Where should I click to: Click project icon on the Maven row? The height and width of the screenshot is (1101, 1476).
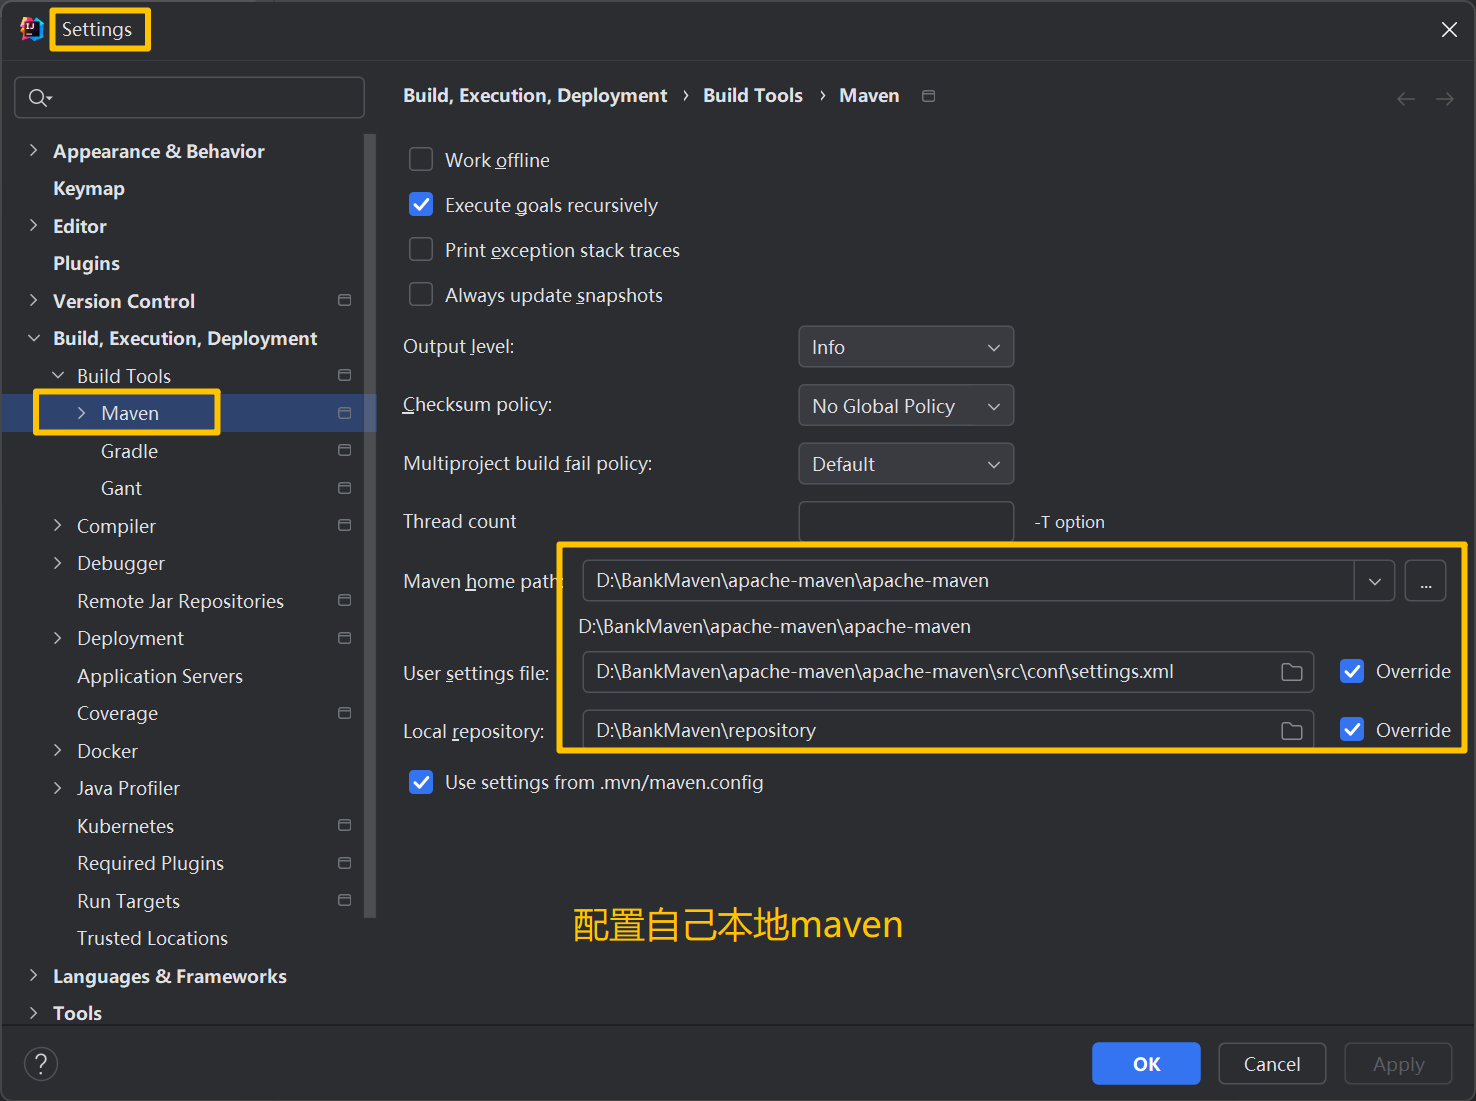pos(344,413)
